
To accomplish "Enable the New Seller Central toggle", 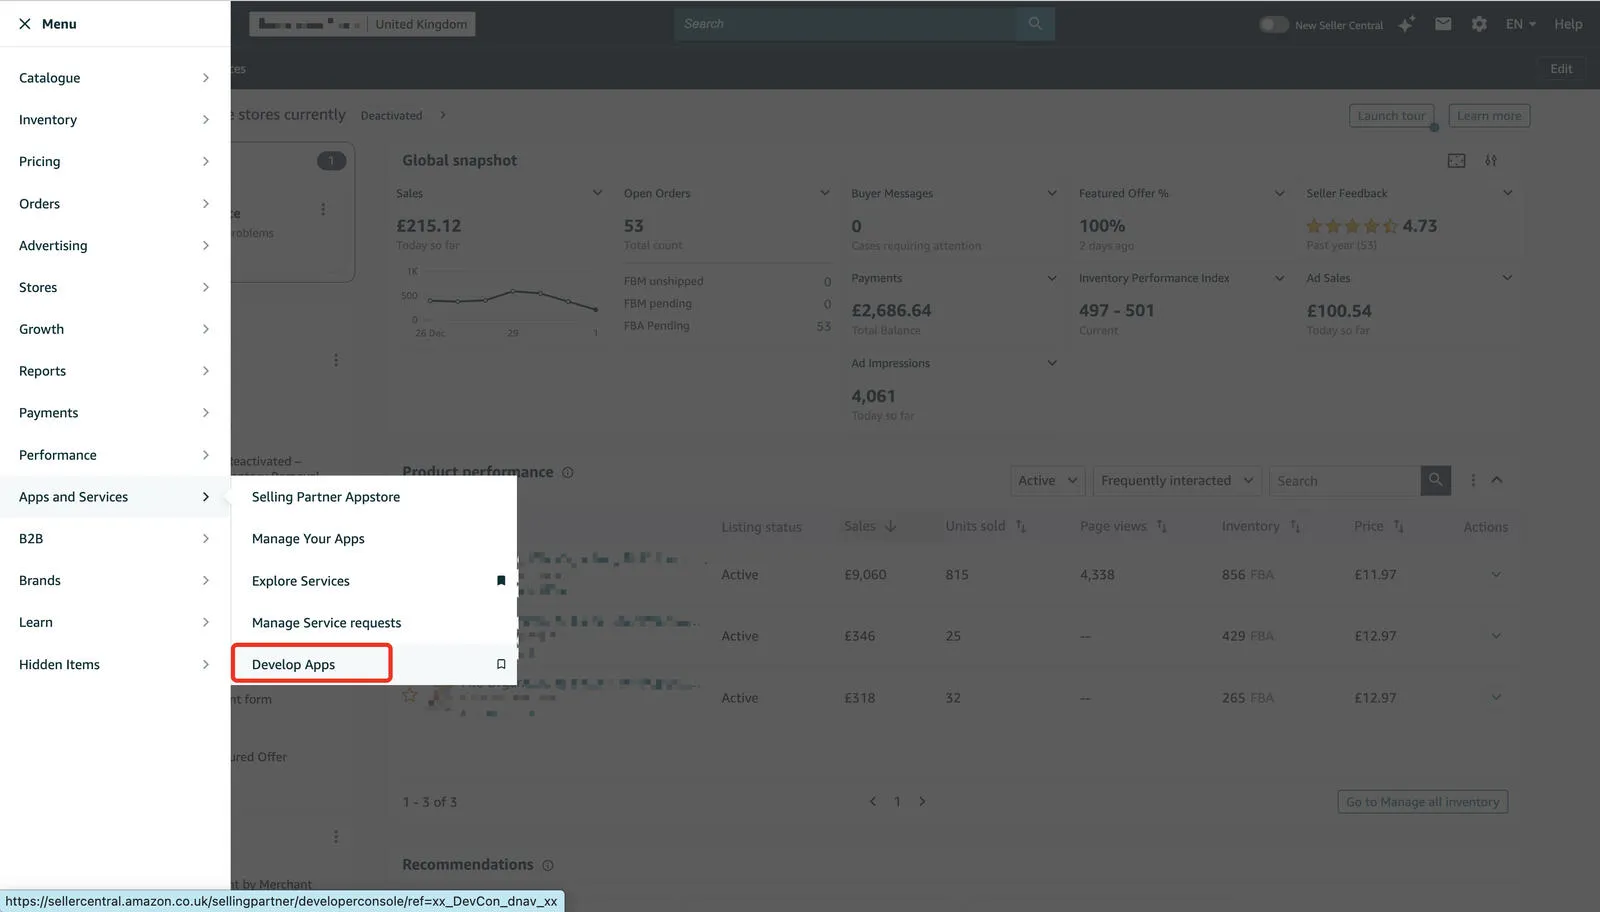I will [1274, 24].
